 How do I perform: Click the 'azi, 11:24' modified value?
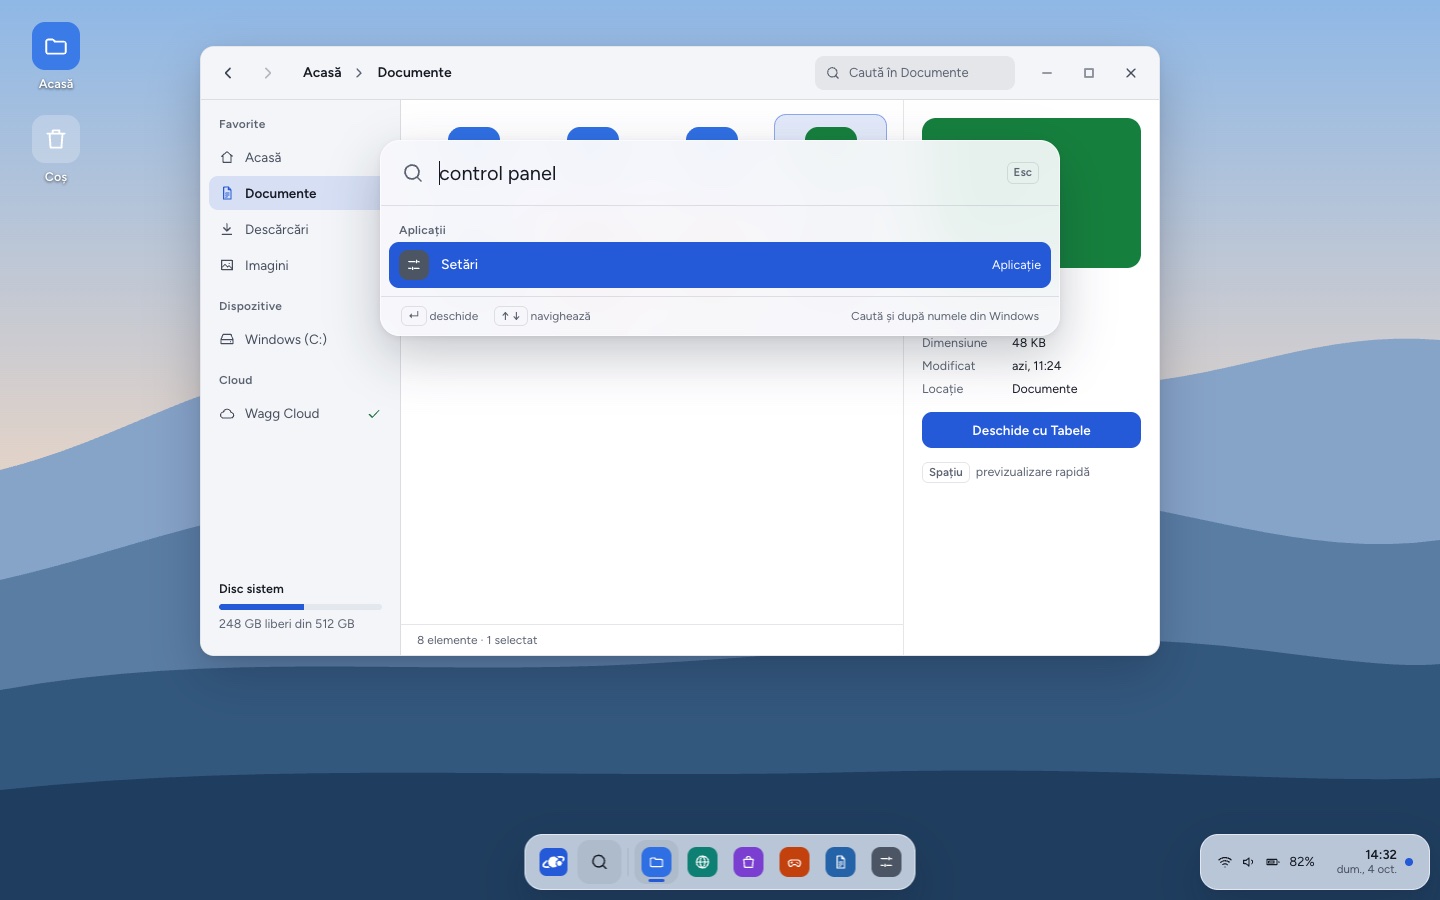1036,366
